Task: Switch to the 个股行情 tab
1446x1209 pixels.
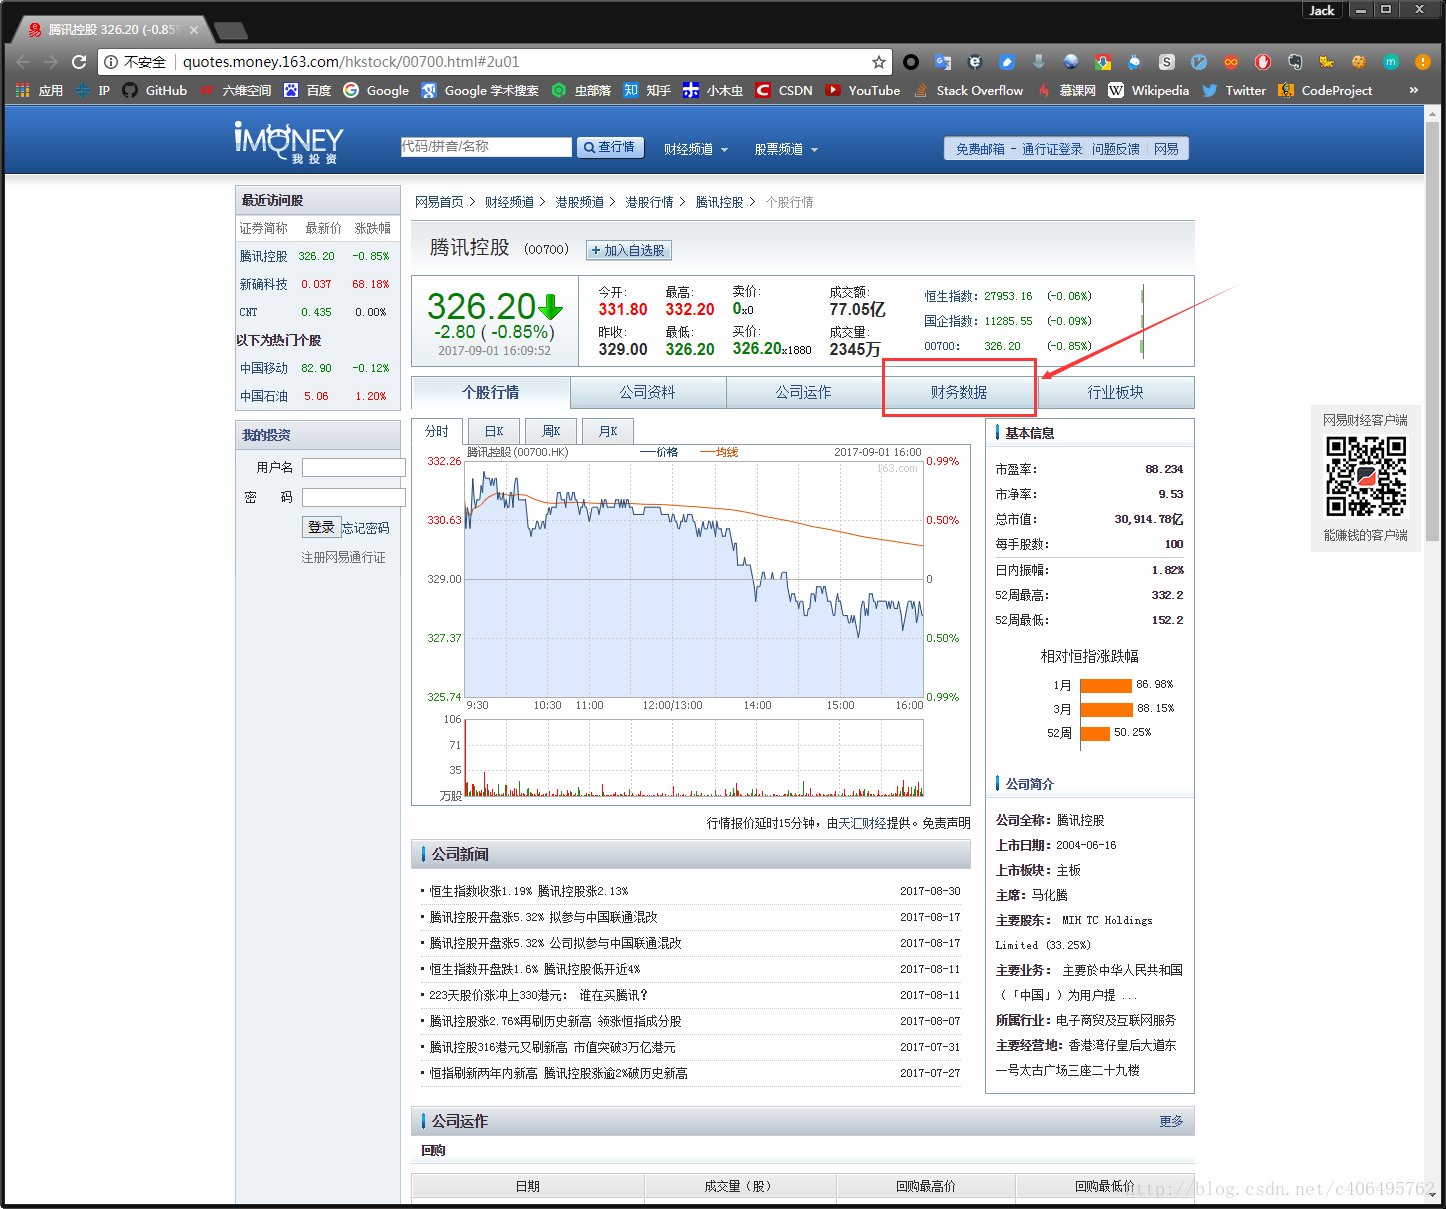Action: pyautogui.click(x=491, y=392)
